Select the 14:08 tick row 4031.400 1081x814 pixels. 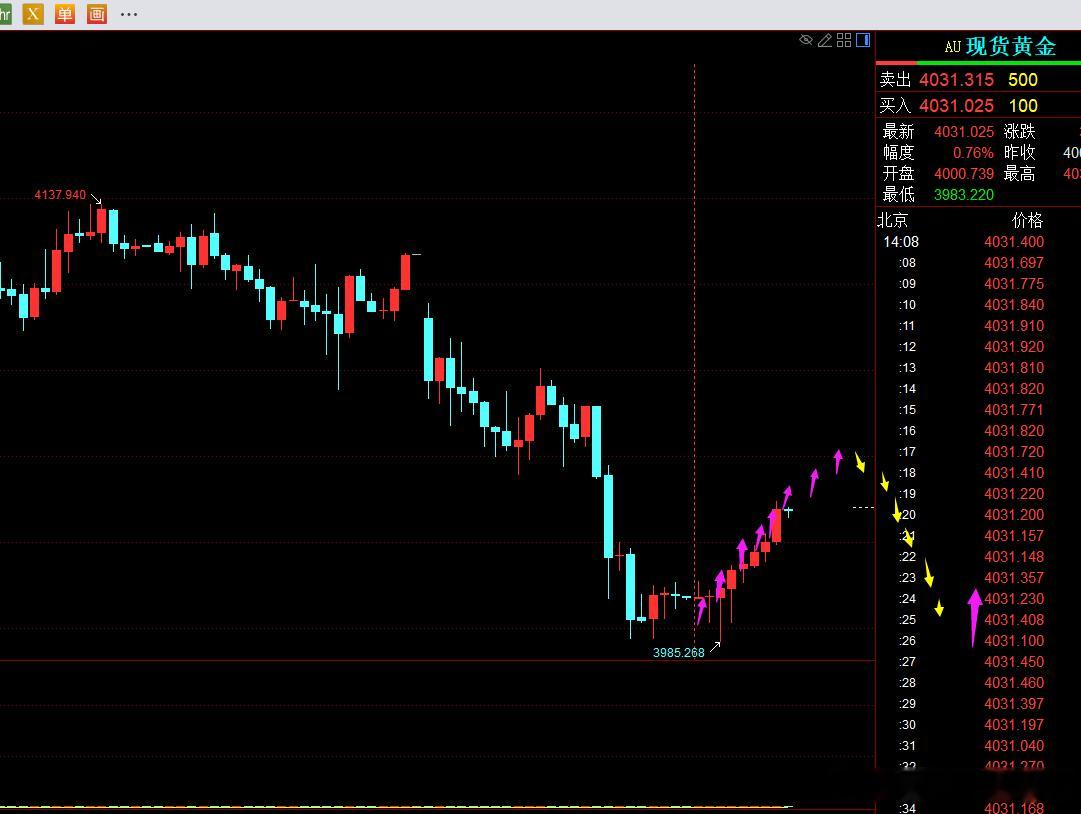tap(962, 242)
